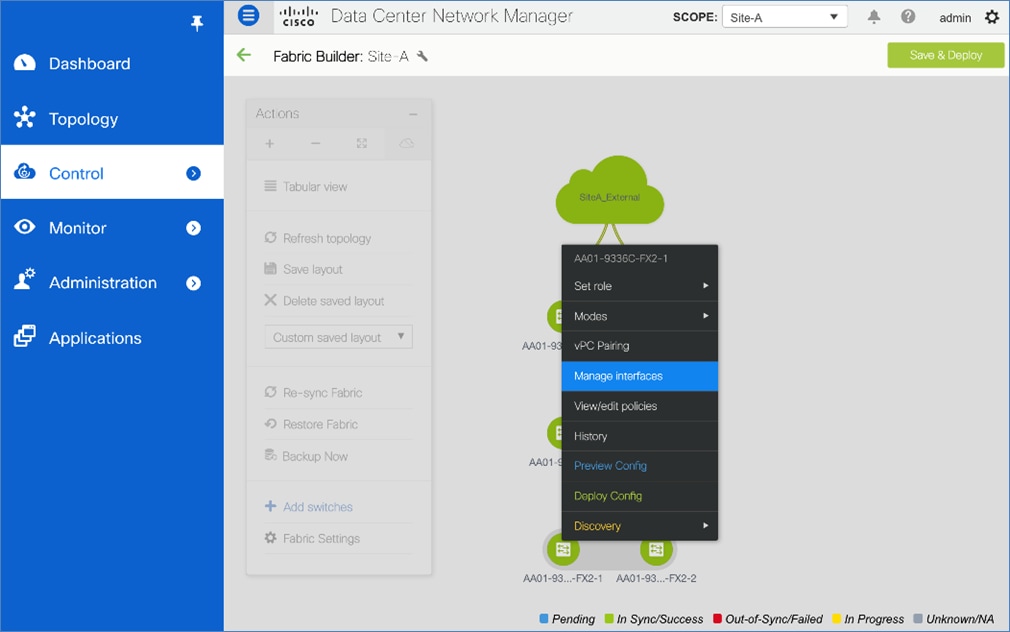Image resolution: width=1010 pixels, height=632 pixels.
Task: Open the Modes submenu
Action: pos(640,316)
